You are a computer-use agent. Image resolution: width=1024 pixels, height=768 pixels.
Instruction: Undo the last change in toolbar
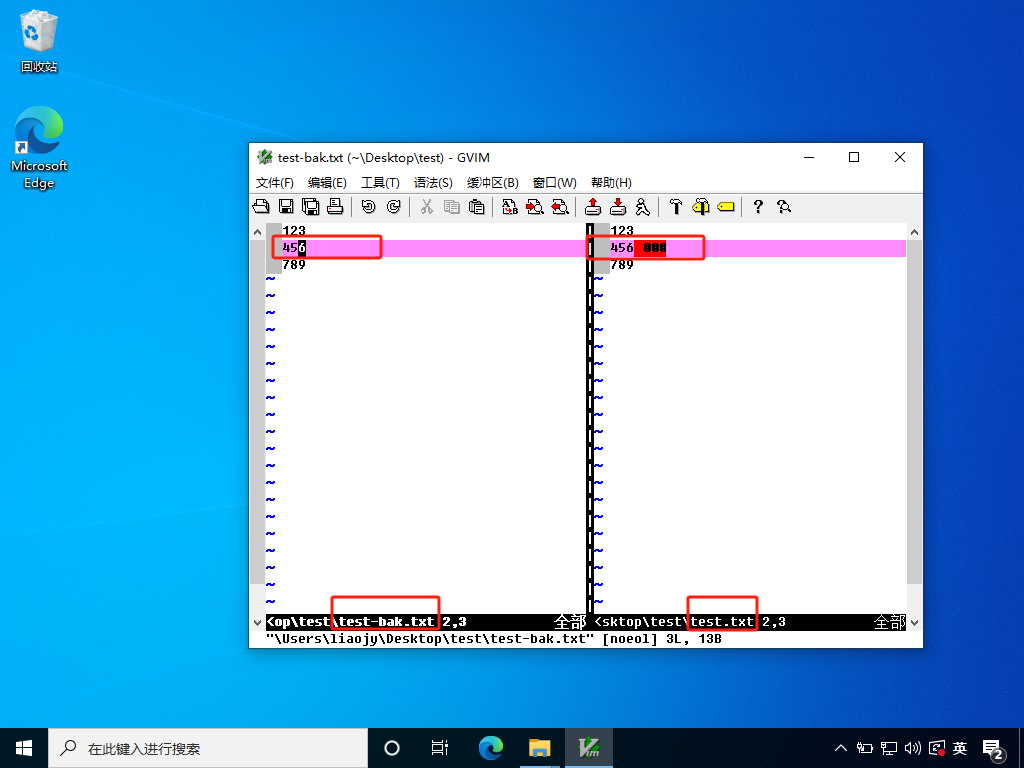click(x=368, y=207)
